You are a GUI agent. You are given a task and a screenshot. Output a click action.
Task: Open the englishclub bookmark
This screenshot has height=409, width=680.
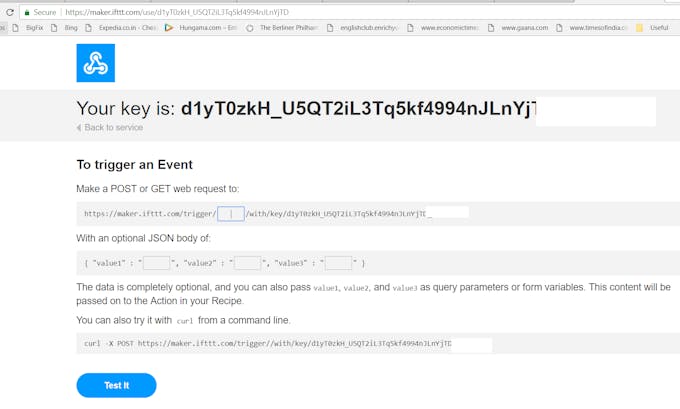369,28
